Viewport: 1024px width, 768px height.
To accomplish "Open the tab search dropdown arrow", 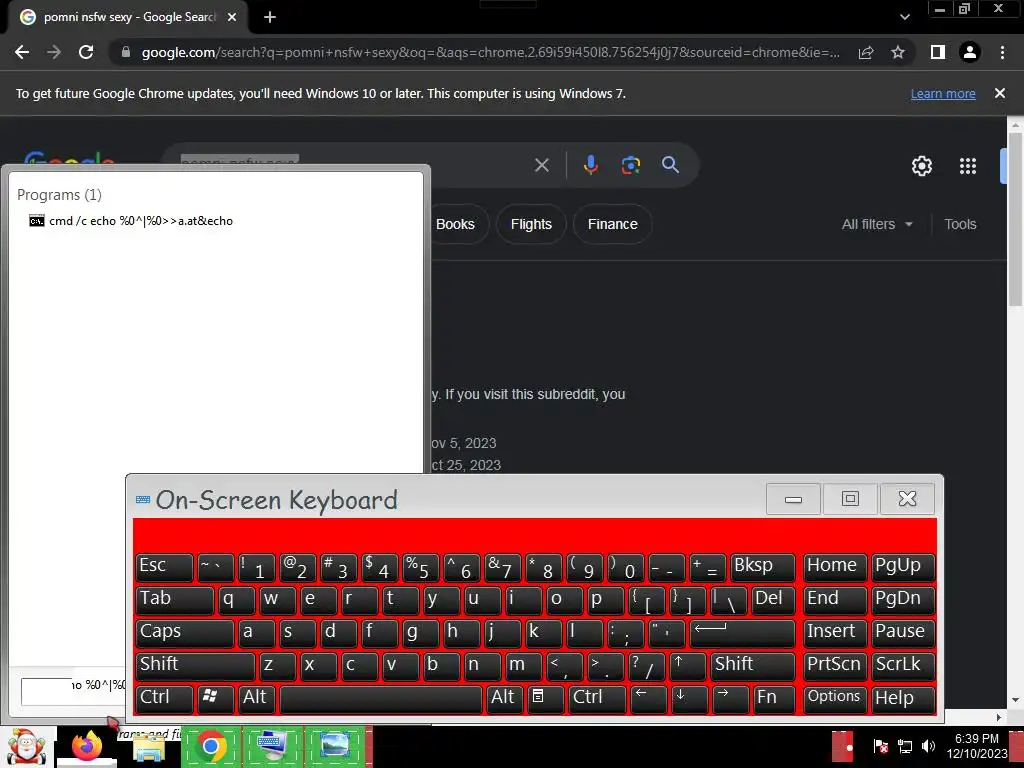I will pyautogui.click(x=904, y=17).
